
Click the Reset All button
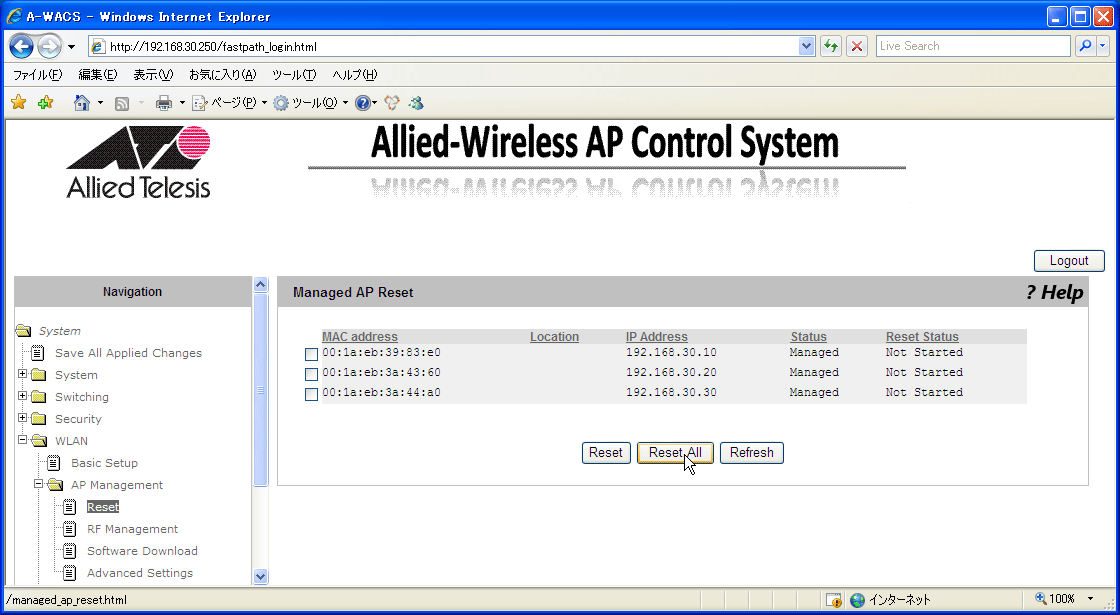[x=675, y=453]
